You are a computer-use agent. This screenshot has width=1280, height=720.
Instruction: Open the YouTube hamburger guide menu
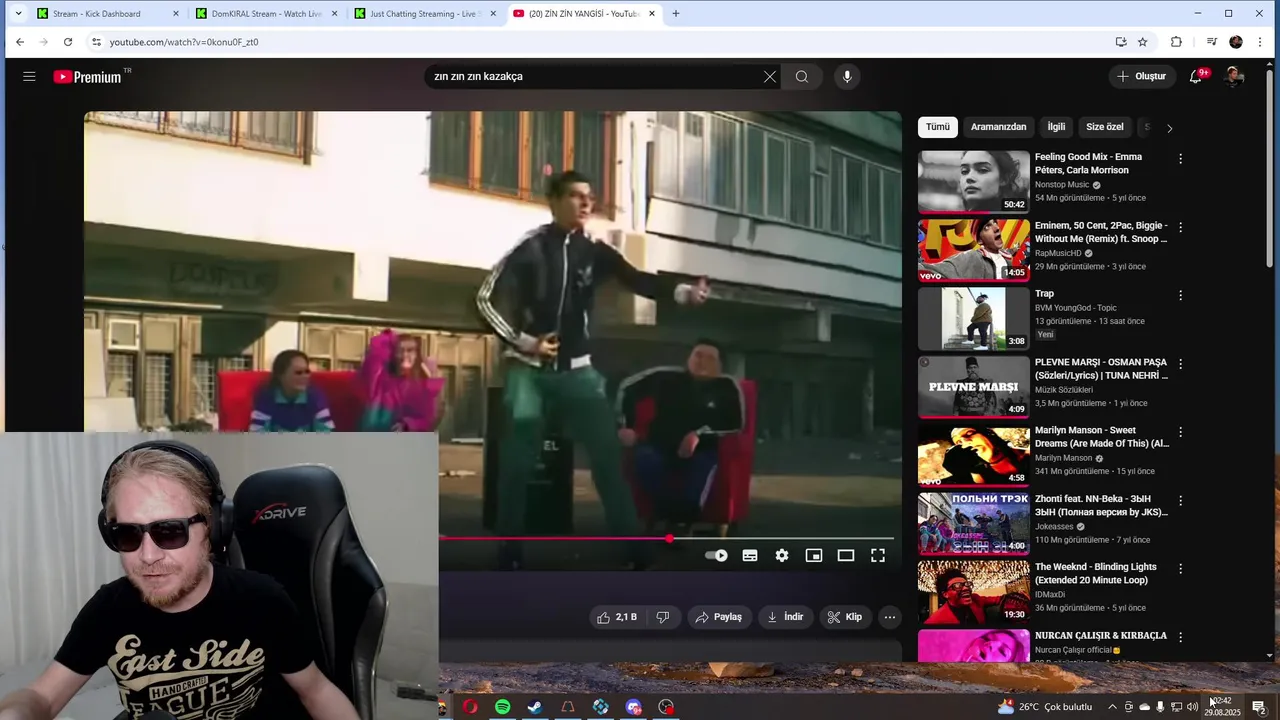[29, 77]
